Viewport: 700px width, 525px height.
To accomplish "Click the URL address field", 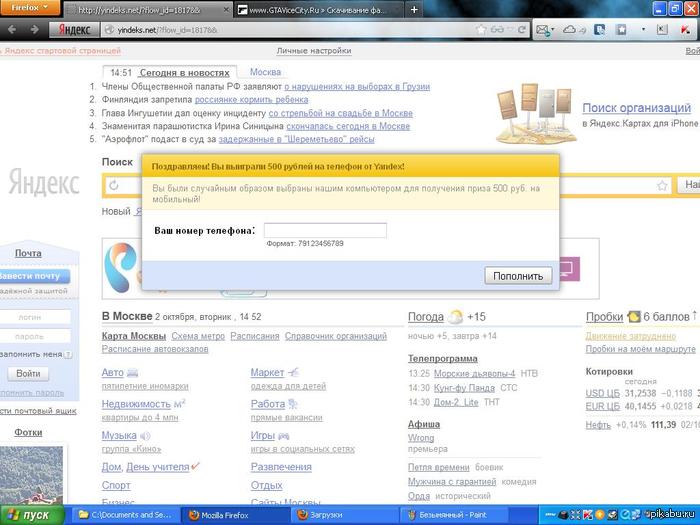I will coord(290,30).
